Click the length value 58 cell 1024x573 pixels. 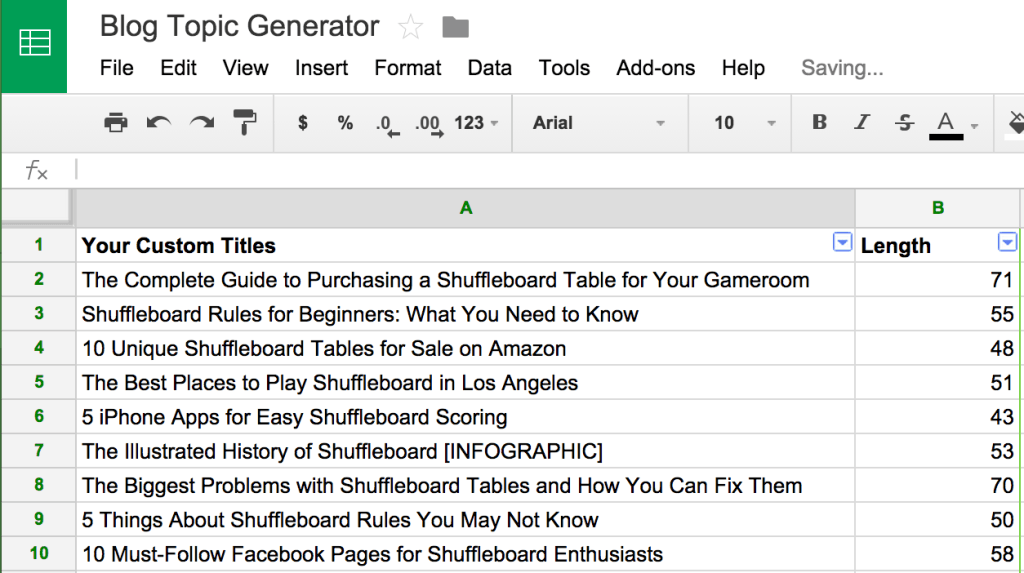[937, 554]
